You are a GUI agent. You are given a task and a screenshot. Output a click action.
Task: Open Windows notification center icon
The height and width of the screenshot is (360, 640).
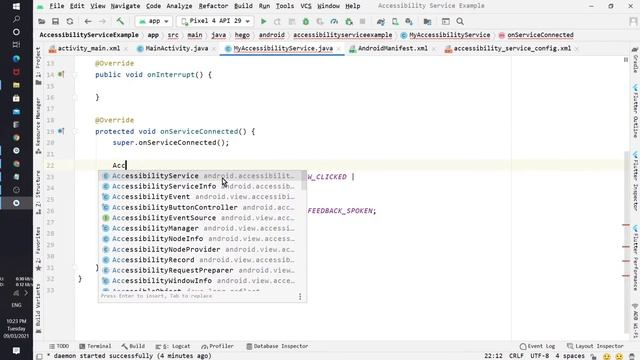click(16, 351)
